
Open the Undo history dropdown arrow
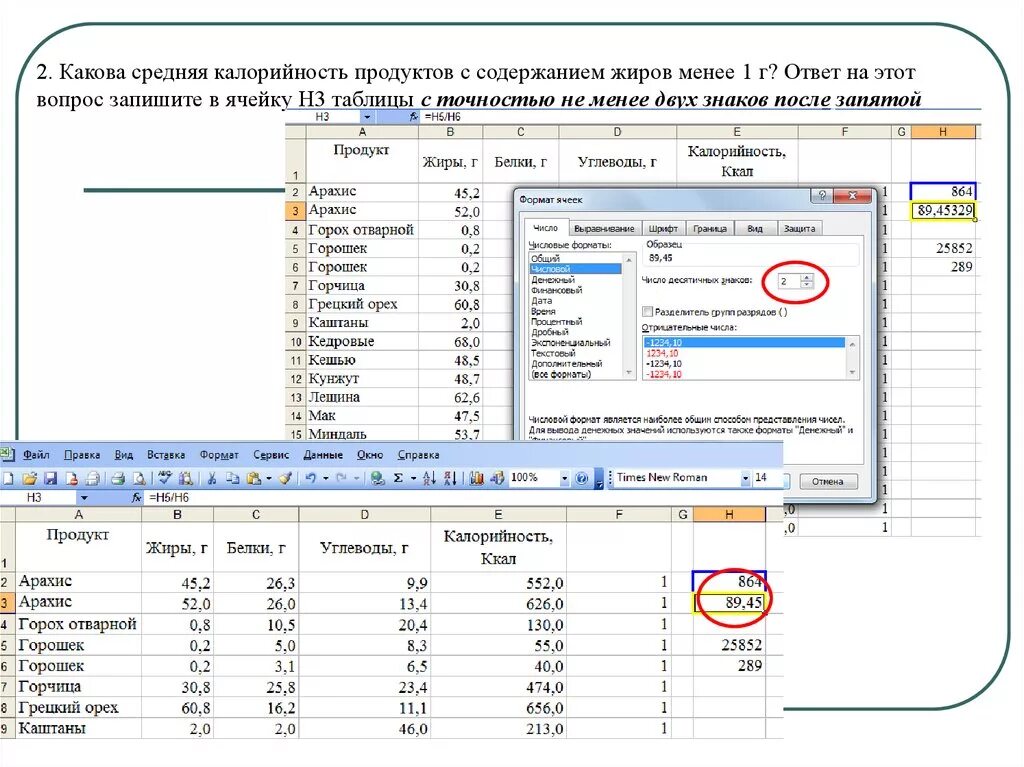(325, 478)
